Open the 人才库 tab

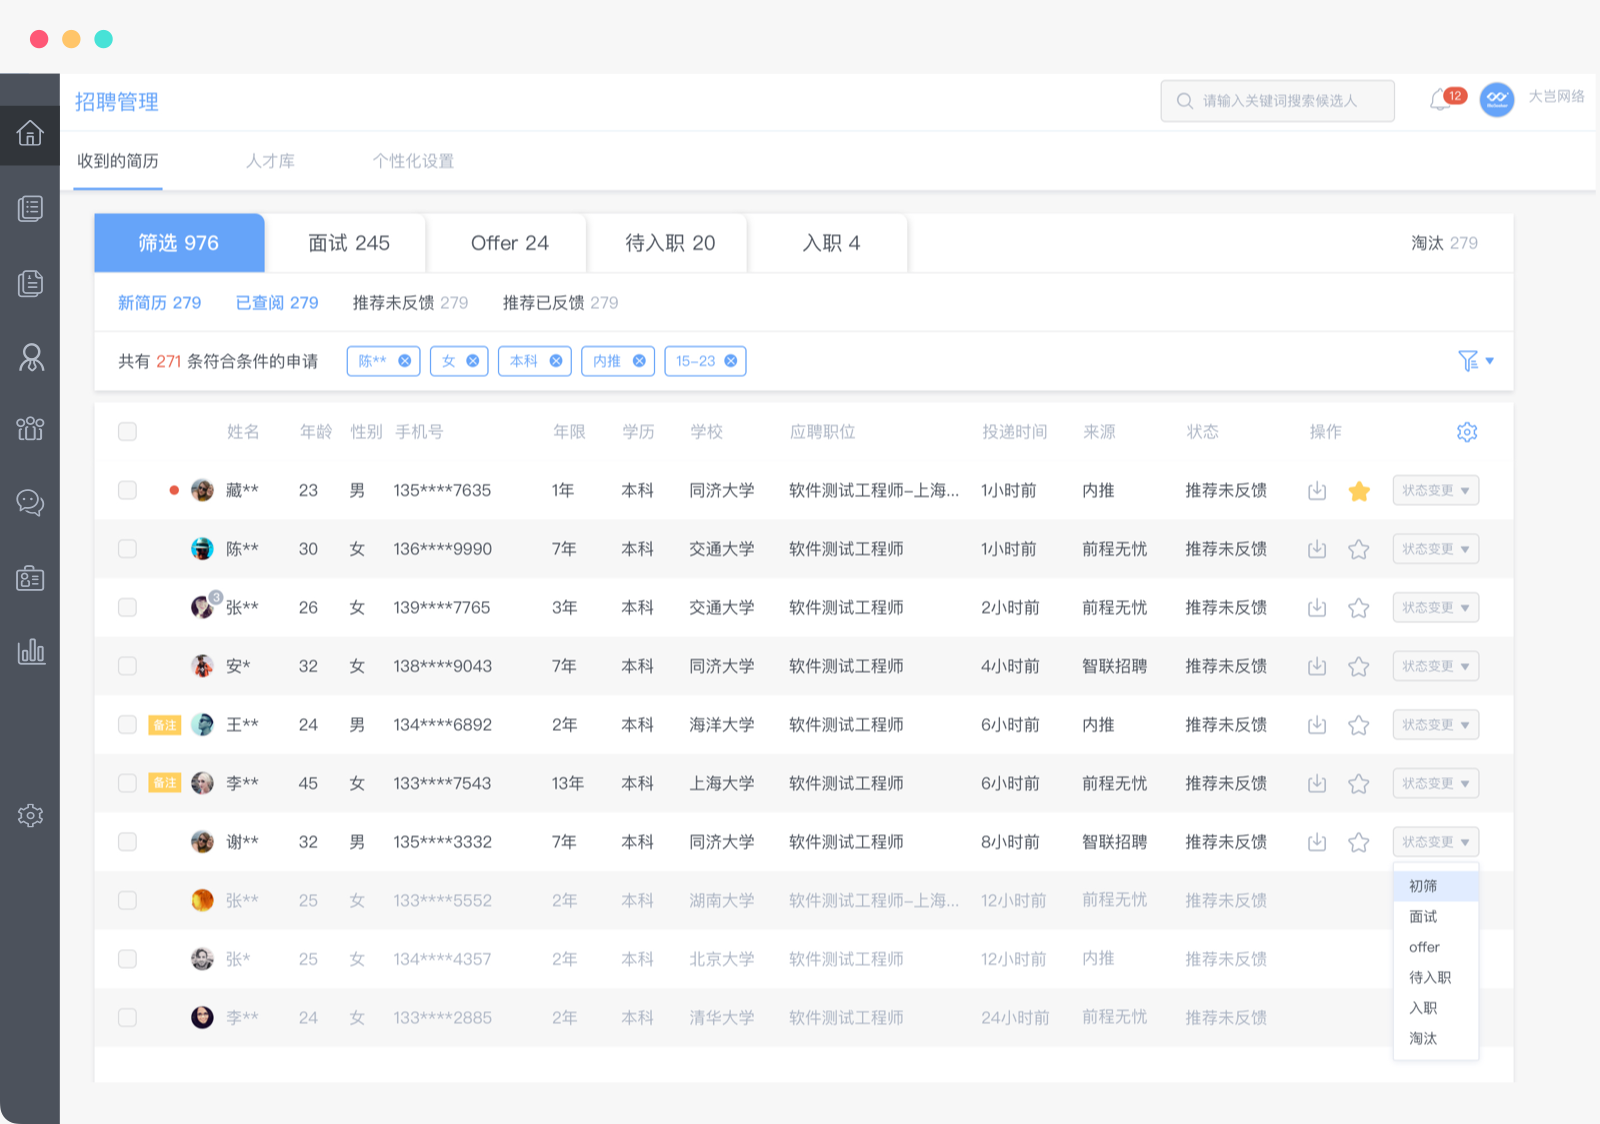(270, 161)
